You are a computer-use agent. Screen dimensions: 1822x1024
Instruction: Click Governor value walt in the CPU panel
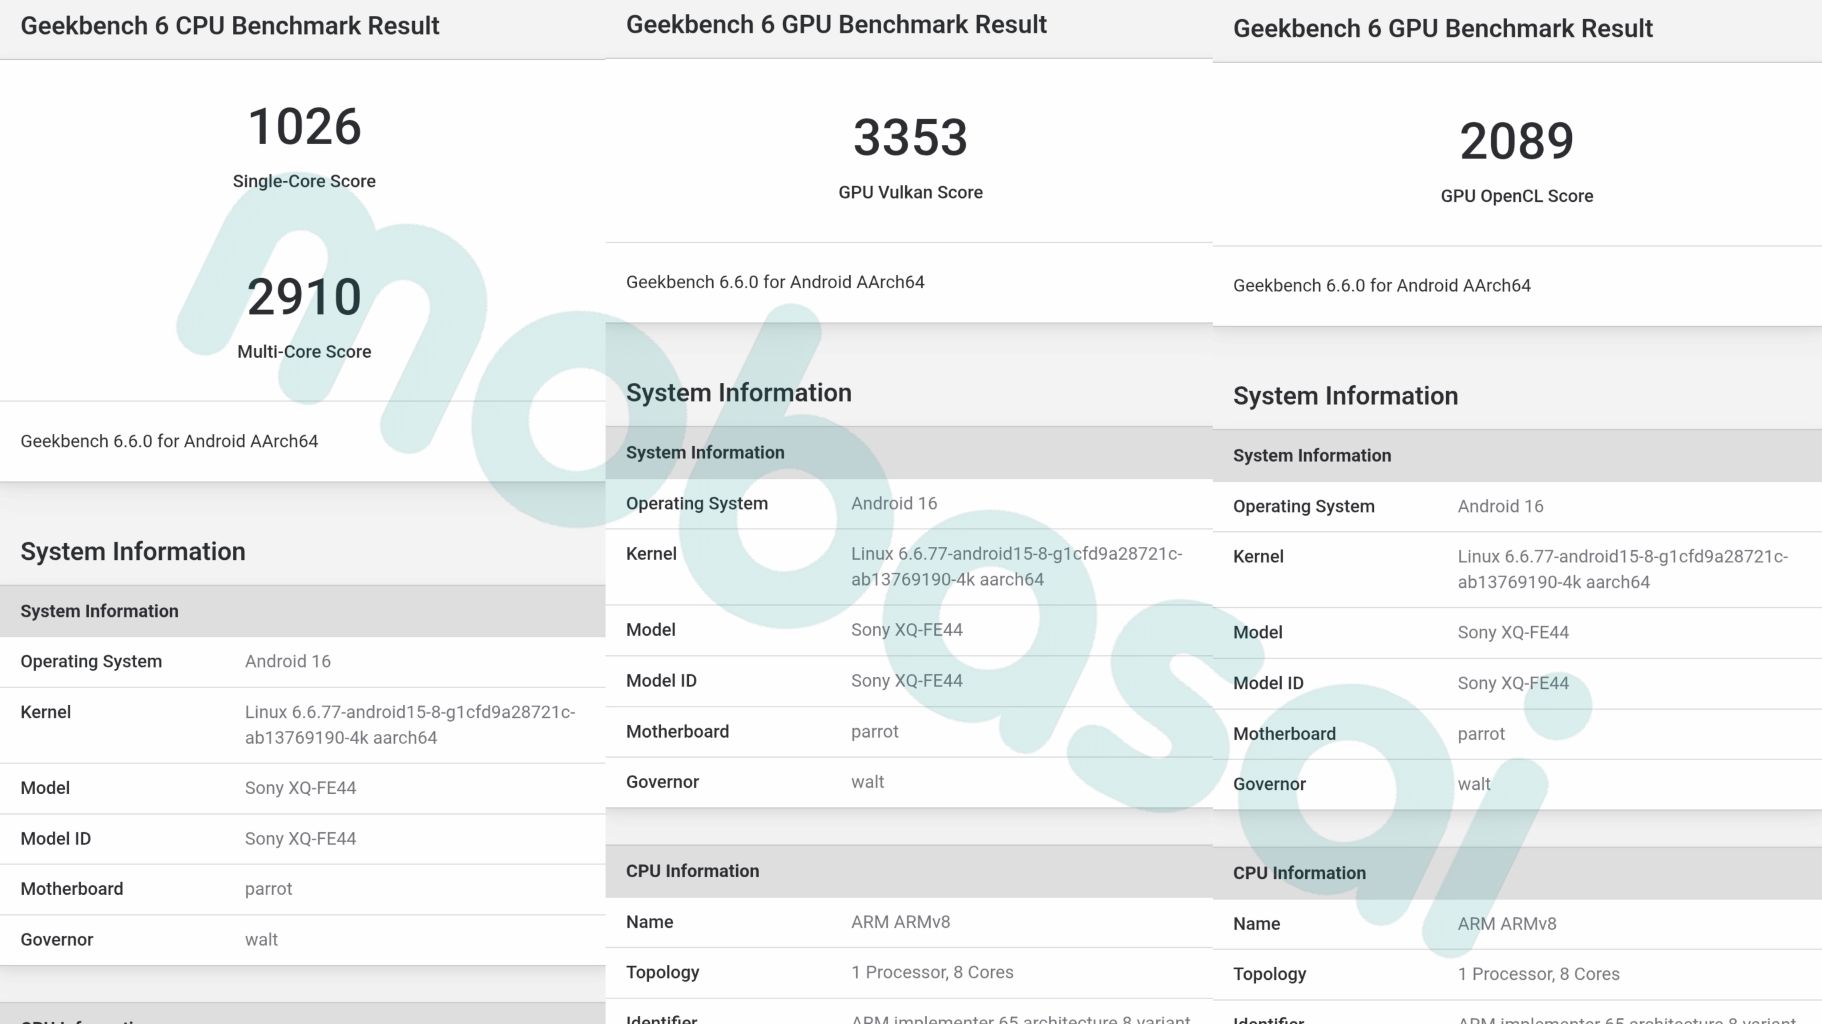click(x=261, y=940)
